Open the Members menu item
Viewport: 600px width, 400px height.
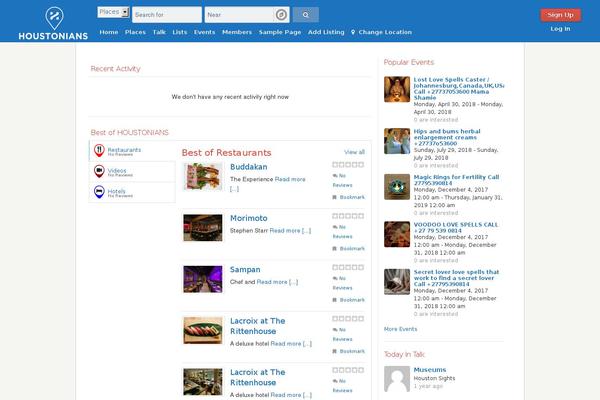(x=237, y=33)
